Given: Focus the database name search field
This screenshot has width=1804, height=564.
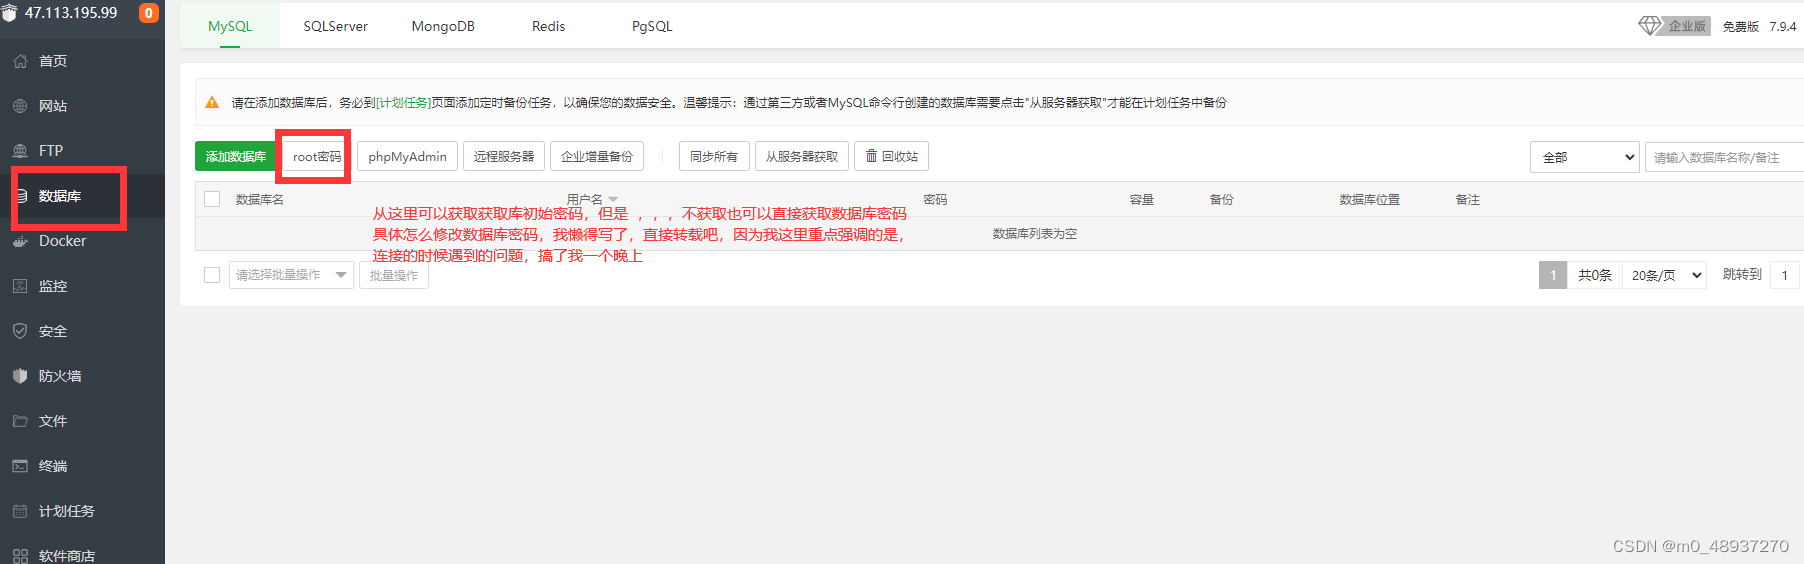Looking at the screenshot, I should [1724, 157].
